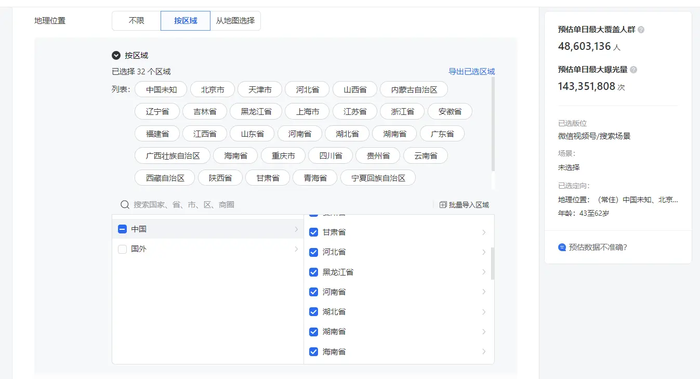Click the 上海市 region tag
This screenshot has height=379, width=700.
(x=307, y=112)
